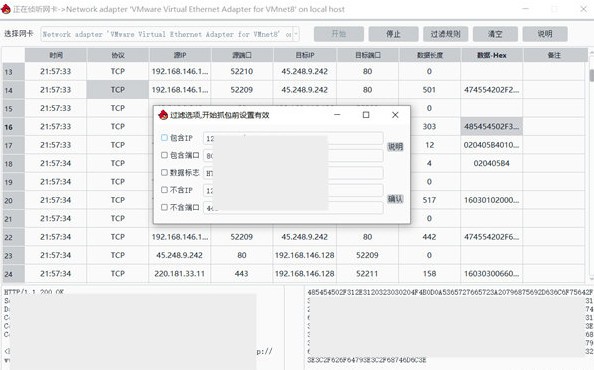Screen dimensions: 594x370
Task: Select the 协议 column header
Action: coord(118,55)
